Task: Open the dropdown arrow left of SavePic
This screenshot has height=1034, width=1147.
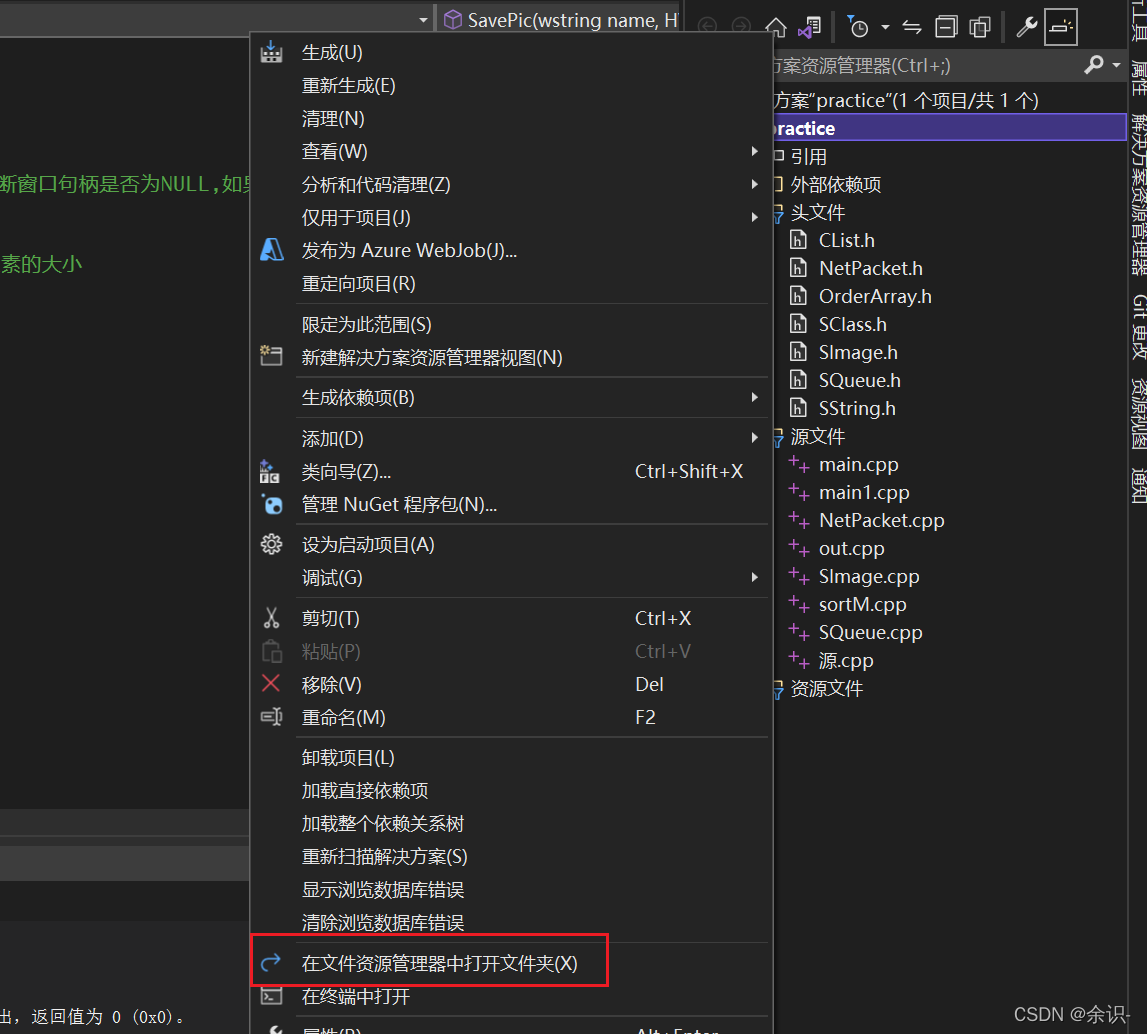Action: click(423, 20)
